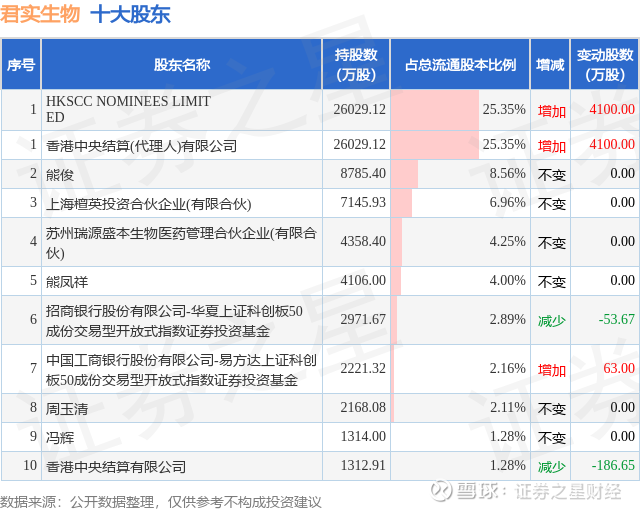Click holding value 2168.08

click(363, 407)
